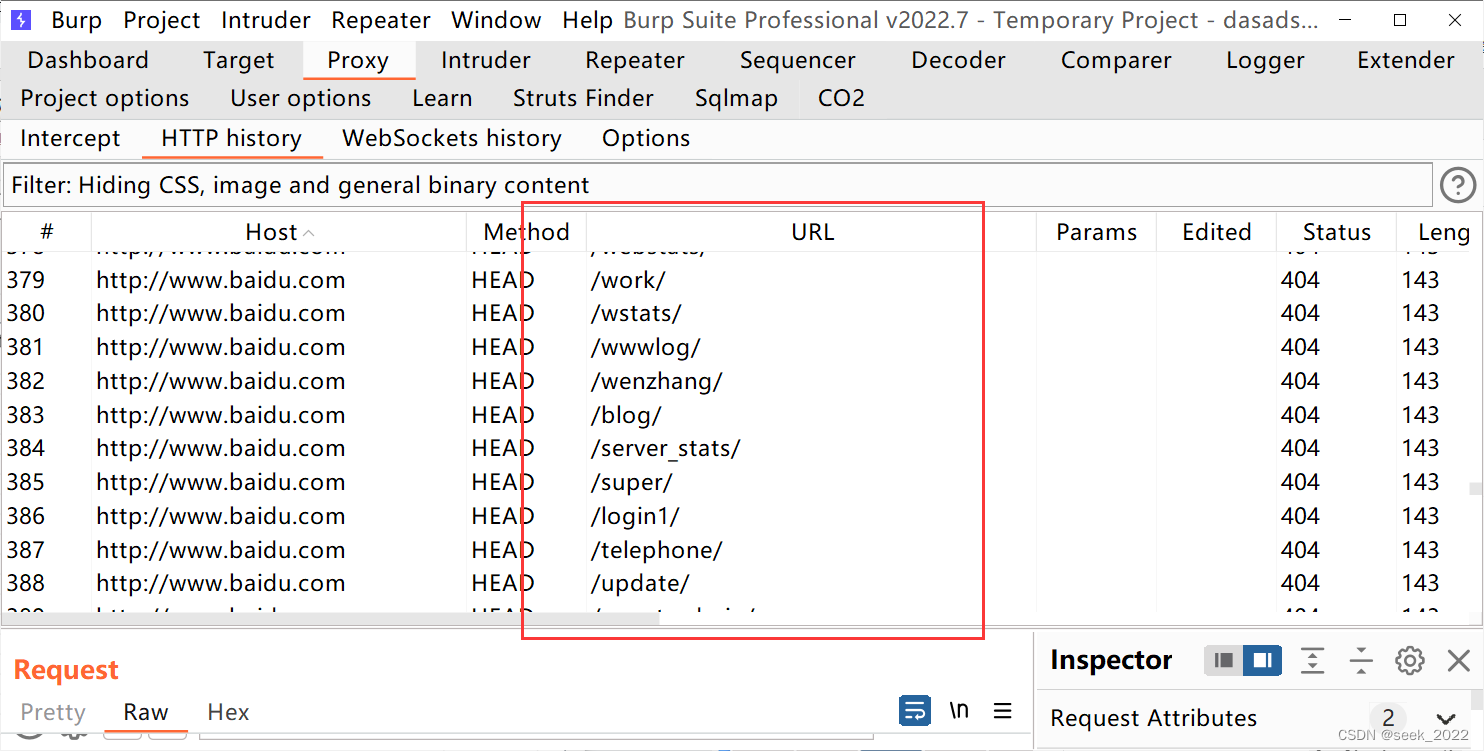
Task: Select the /wenzhang/ URL entry
Action: tap(656, 381)
